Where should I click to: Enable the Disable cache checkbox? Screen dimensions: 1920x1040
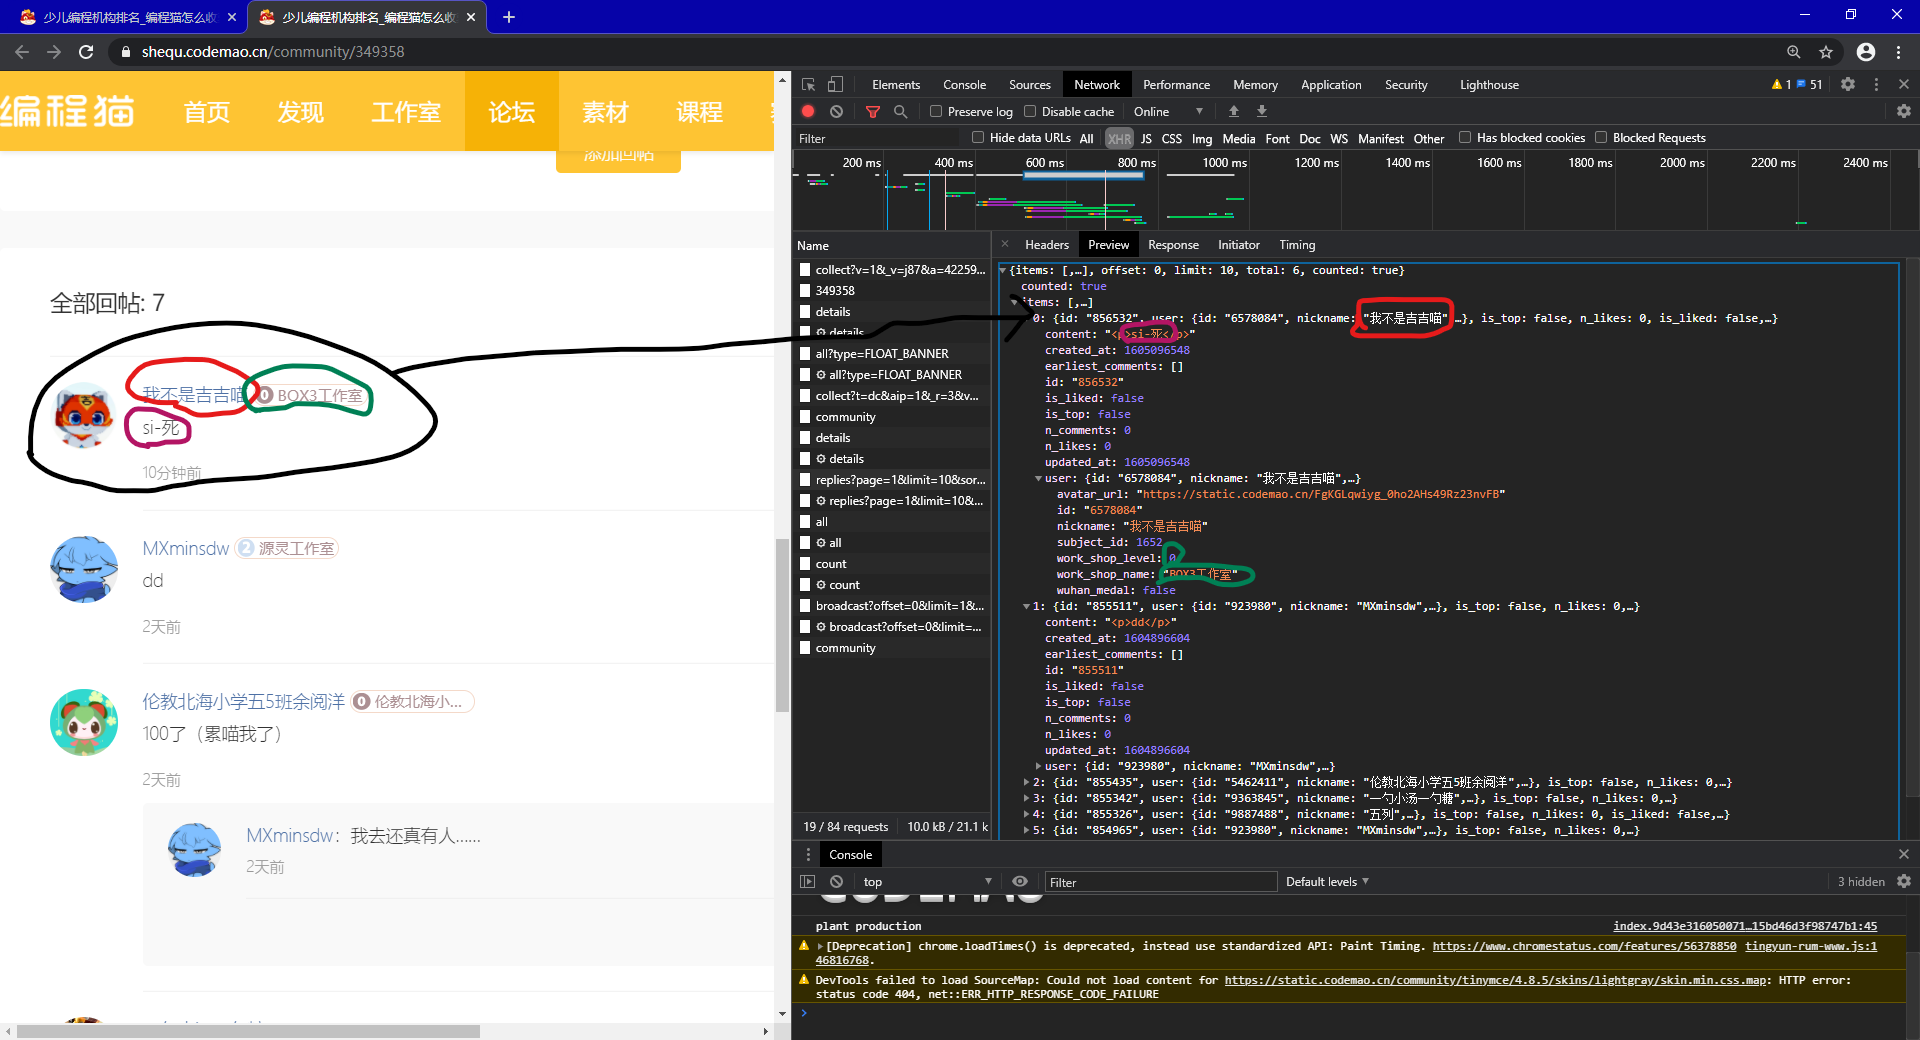[1030, 112]
